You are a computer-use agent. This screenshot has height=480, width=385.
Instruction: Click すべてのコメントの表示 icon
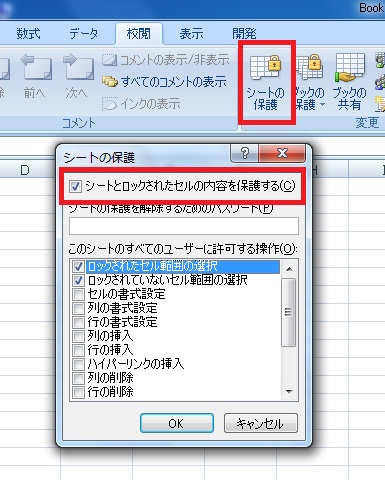click(110, 82)
